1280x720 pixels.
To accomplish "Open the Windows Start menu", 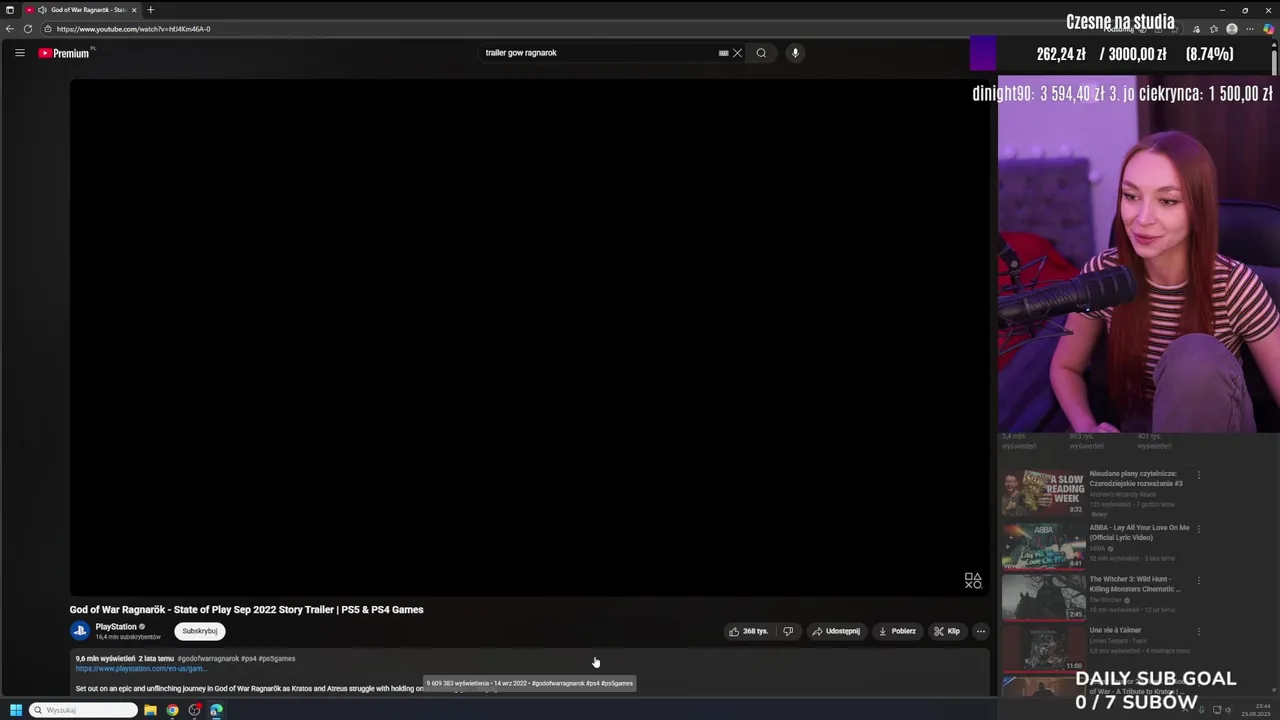I will coord(15,710).
